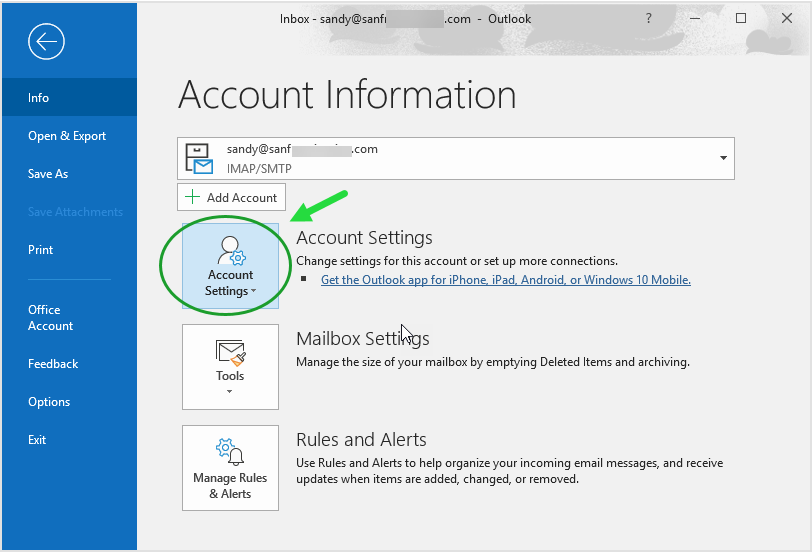Go to Office Account page
Screen dimensions: 812x554
click(50, 318)
